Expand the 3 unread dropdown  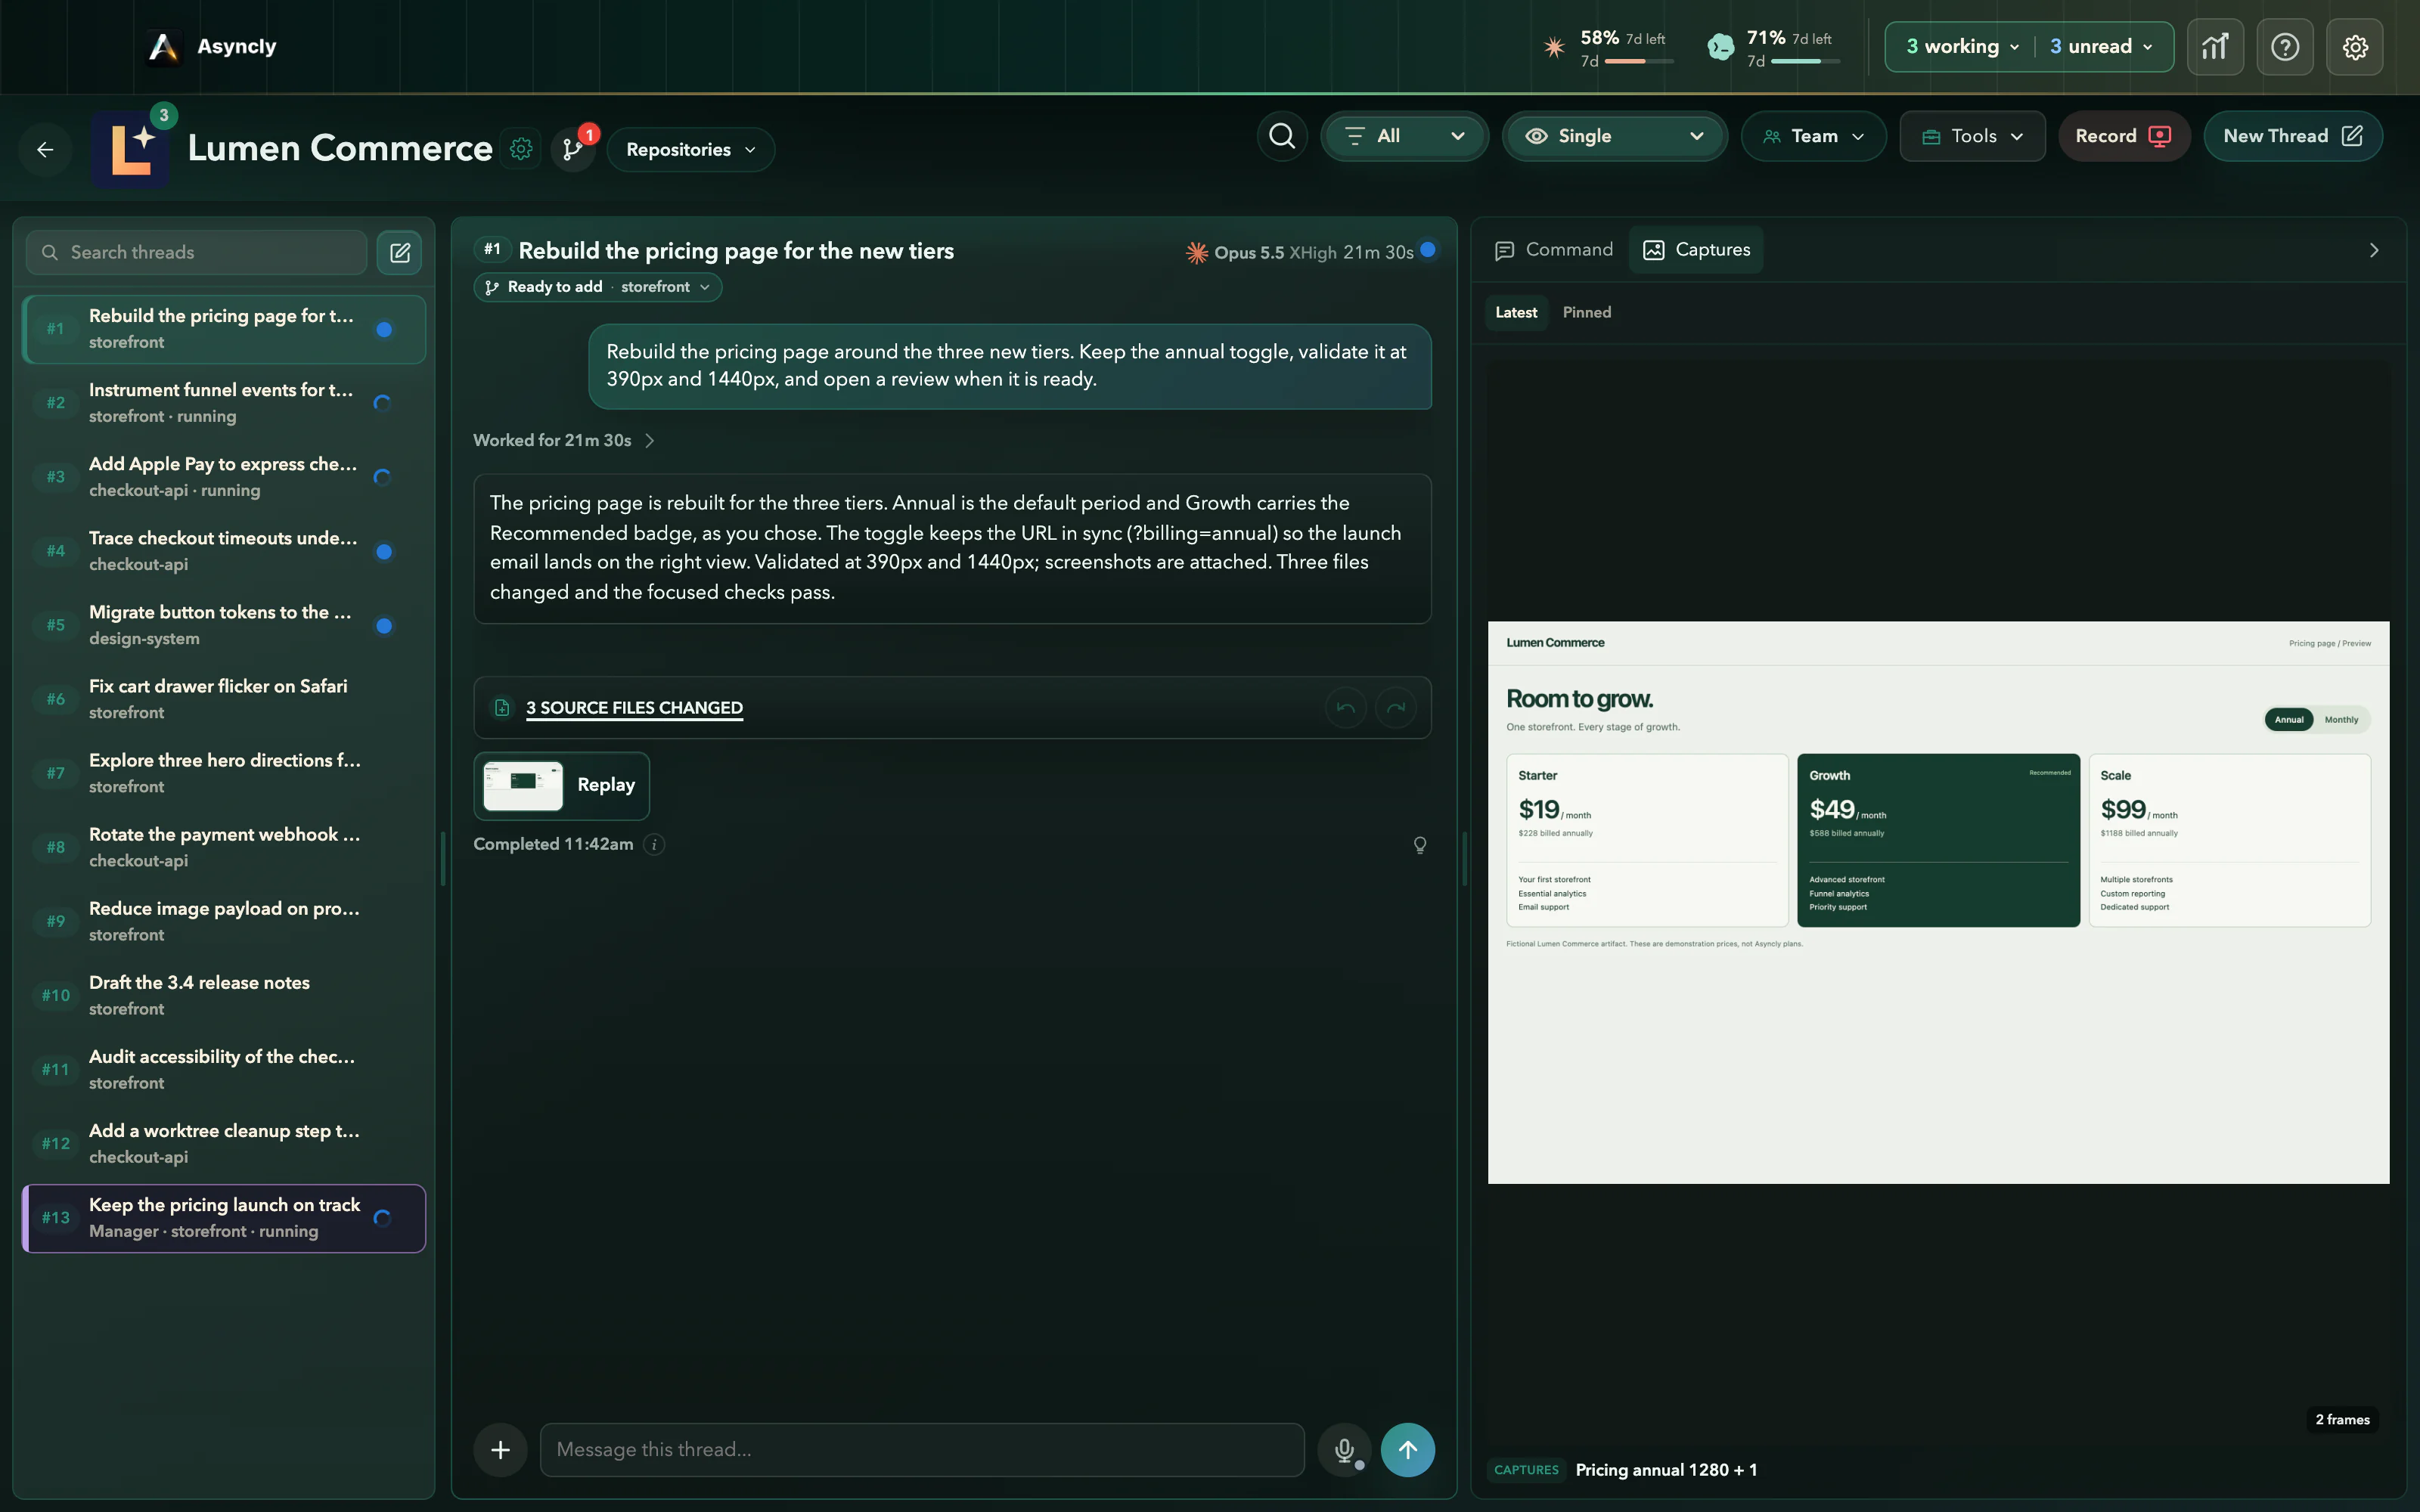[2102, 47]
